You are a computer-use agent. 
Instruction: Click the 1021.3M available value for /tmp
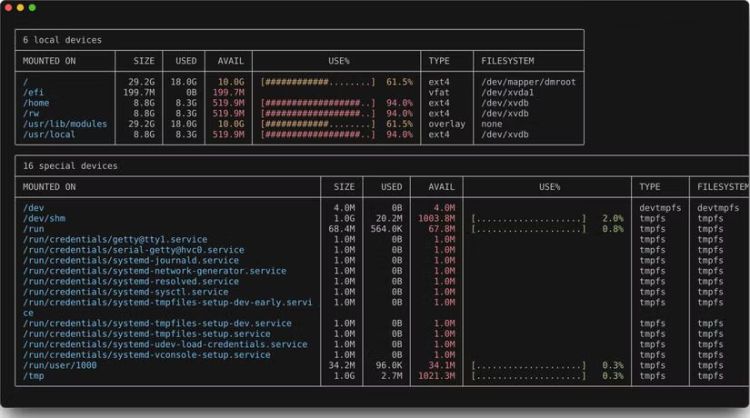pyautogui.click(x=435, y=376)
